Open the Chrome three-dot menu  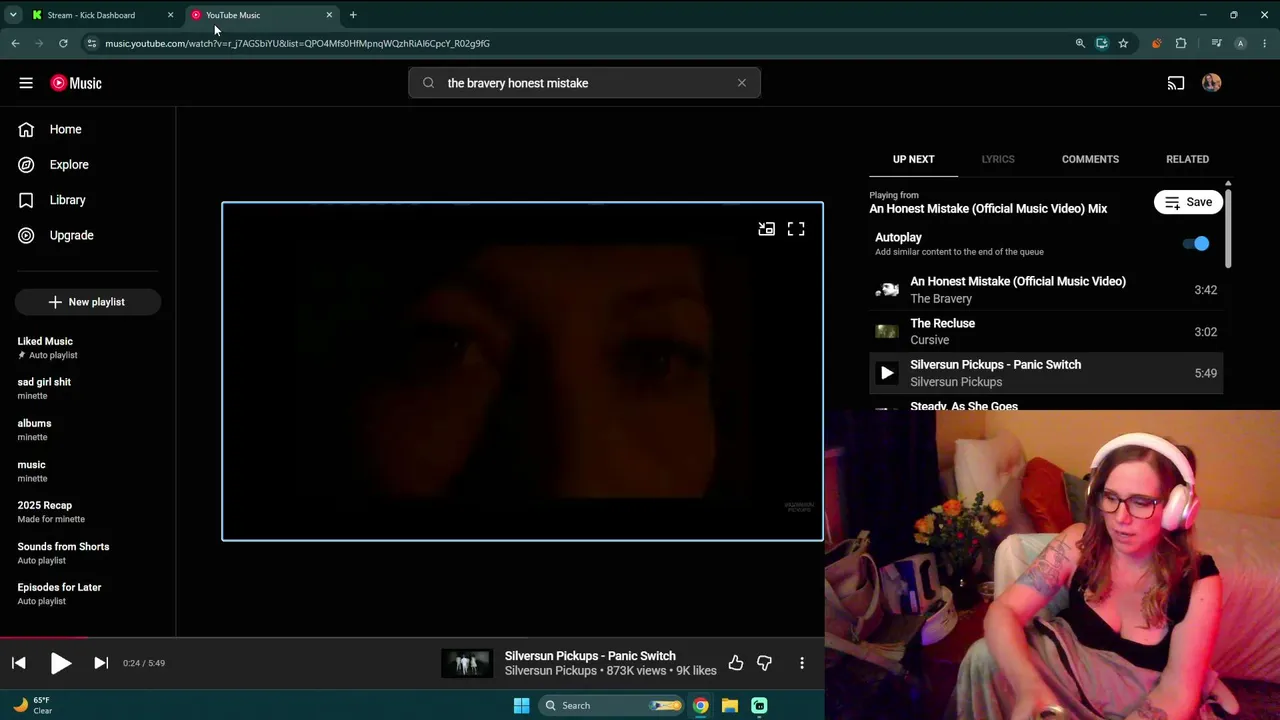[1265, 43]
